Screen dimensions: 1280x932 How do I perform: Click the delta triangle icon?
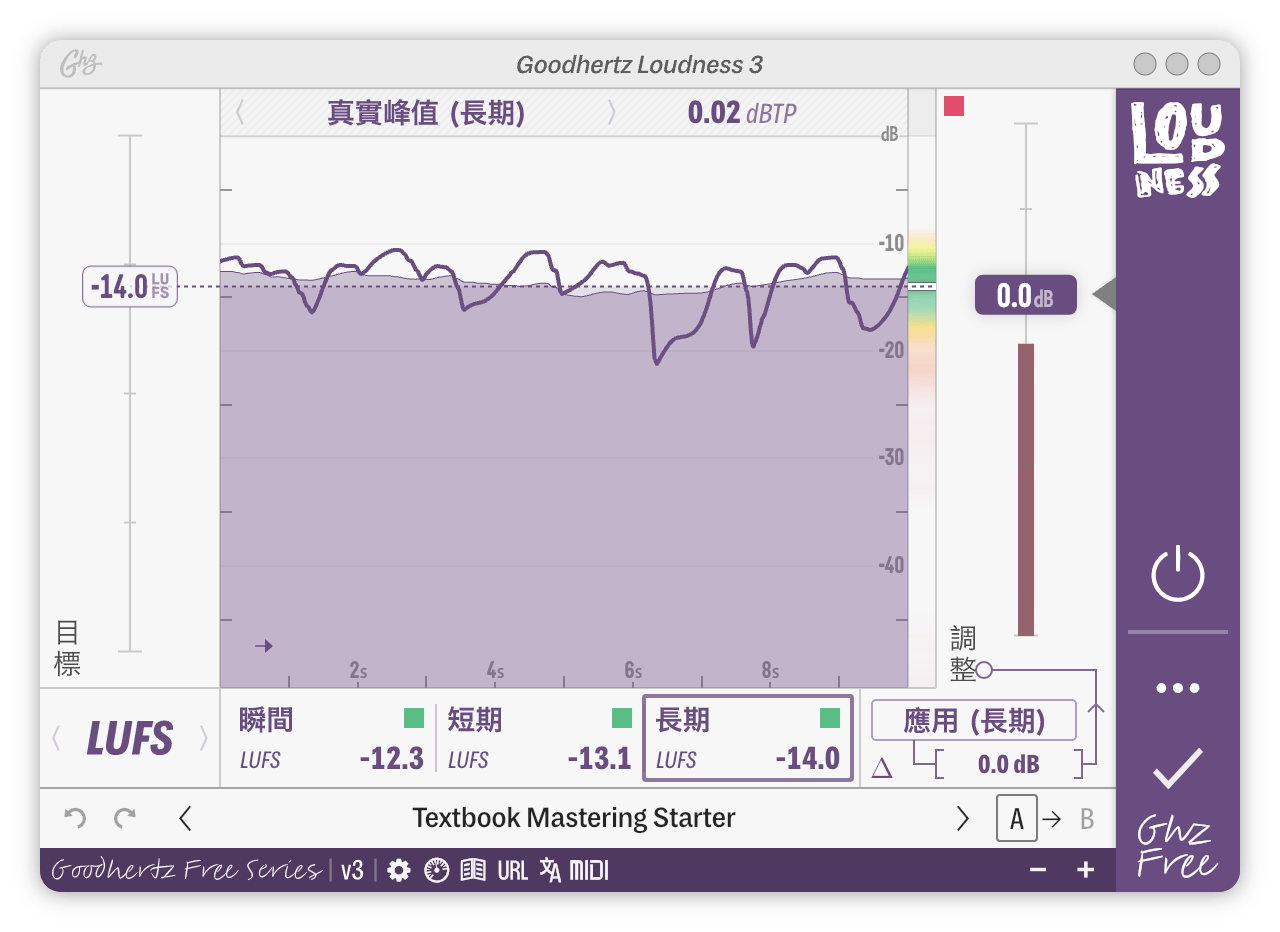tap(882, 767)
